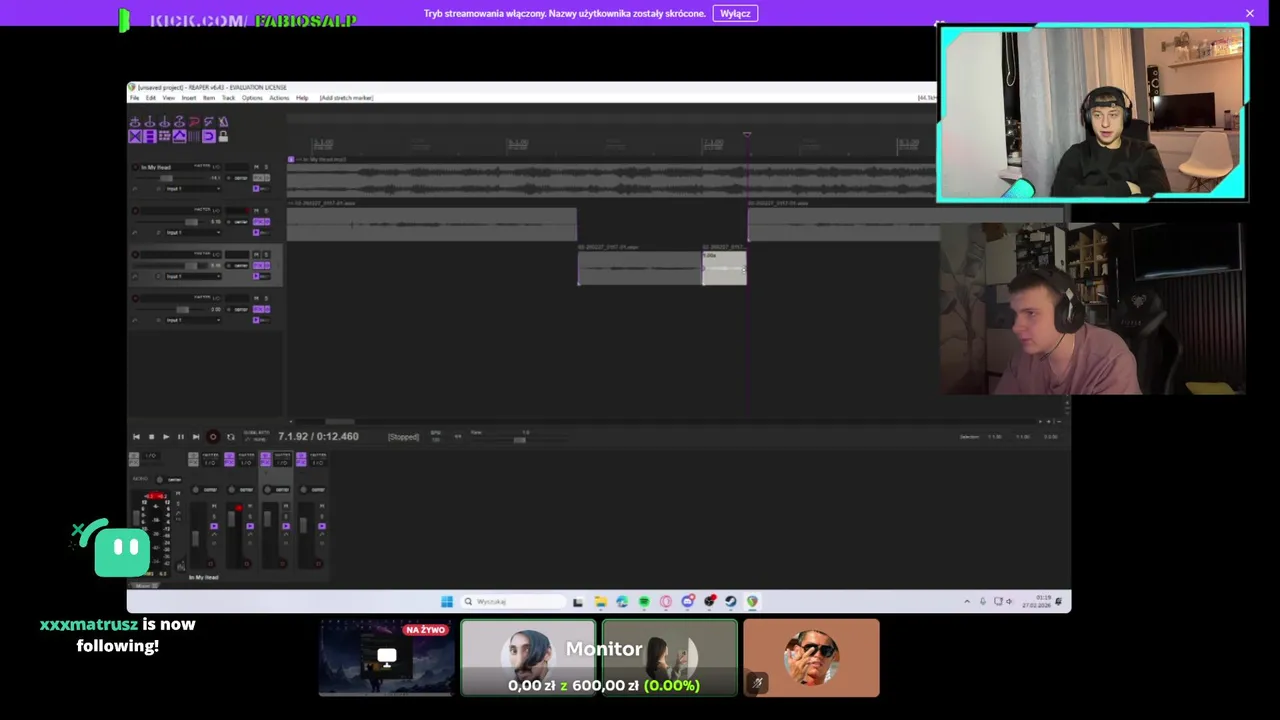Open File Explorer from taskbar

(601, 602)
